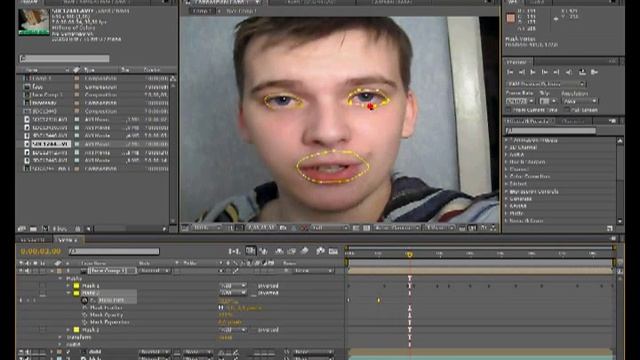
Task: Click red mask vertex near right eye
Action: (x=370, y=107)
